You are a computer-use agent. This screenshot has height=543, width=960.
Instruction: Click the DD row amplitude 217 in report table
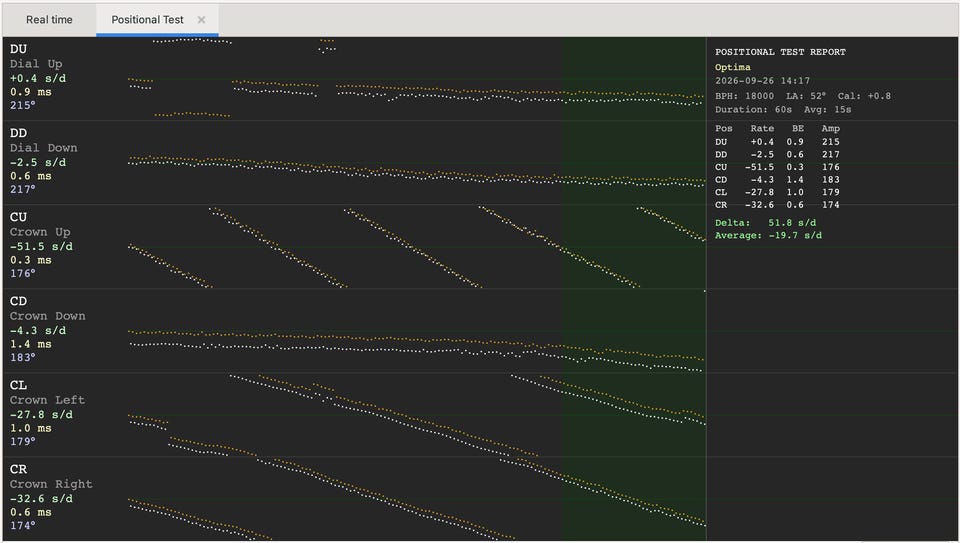click(x=831, y=155)
